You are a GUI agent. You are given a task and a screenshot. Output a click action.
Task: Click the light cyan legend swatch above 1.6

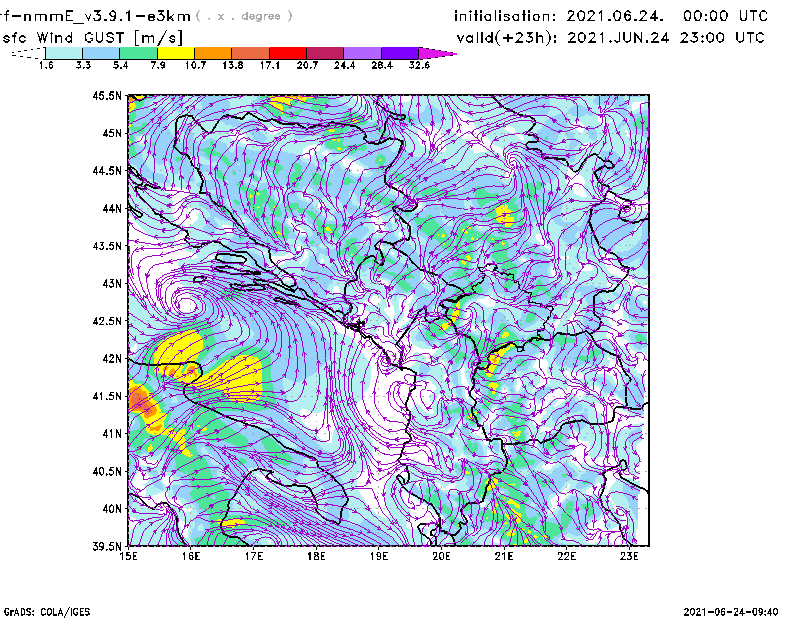tap(64, 53)
